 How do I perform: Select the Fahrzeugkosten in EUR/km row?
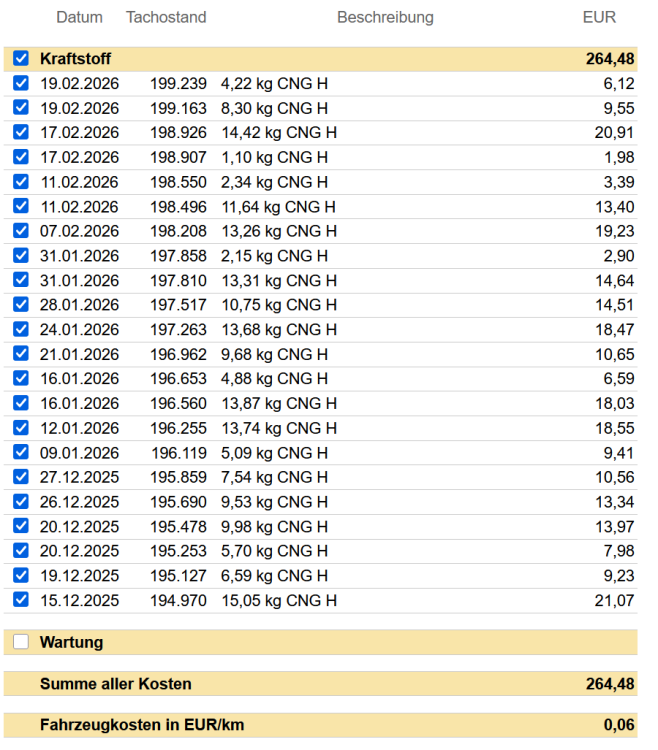[x=320, y=725]
